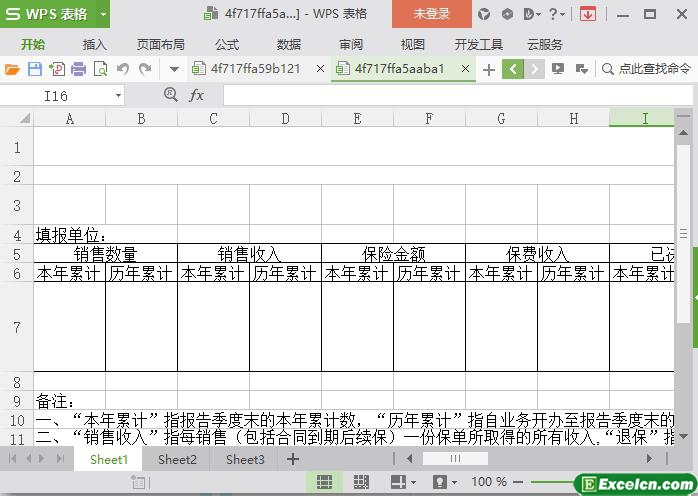The width and height of the screenshot is (698, 496).
Task: Open the 审阅 ribbon tab
Action: tap(351, 45)
